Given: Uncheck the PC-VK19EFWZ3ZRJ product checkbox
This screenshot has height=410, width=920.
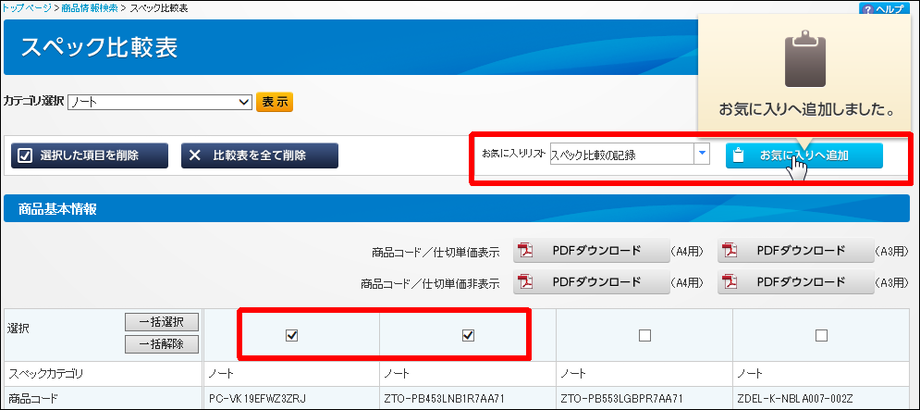Looking at the screenshot, I should [x=292, y=336].
